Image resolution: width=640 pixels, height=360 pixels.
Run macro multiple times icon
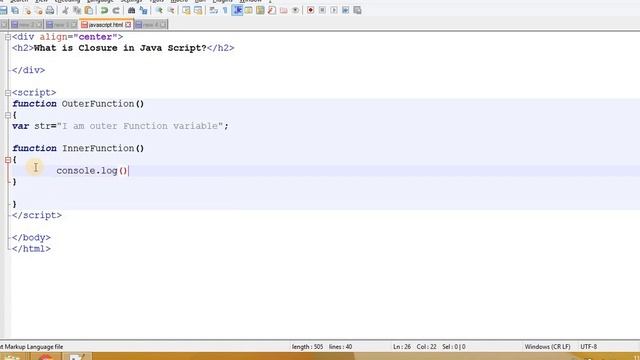point(346,10)
